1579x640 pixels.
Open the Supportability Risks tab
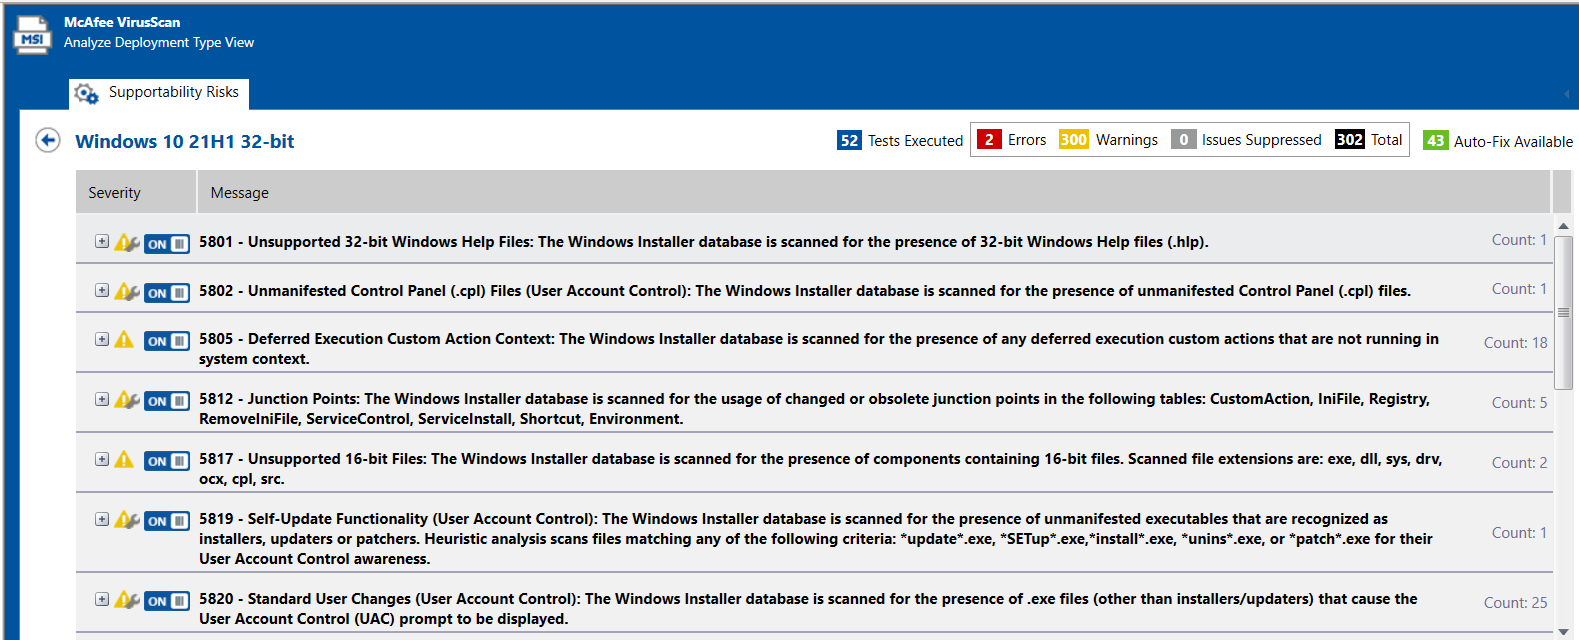point(159,93)
